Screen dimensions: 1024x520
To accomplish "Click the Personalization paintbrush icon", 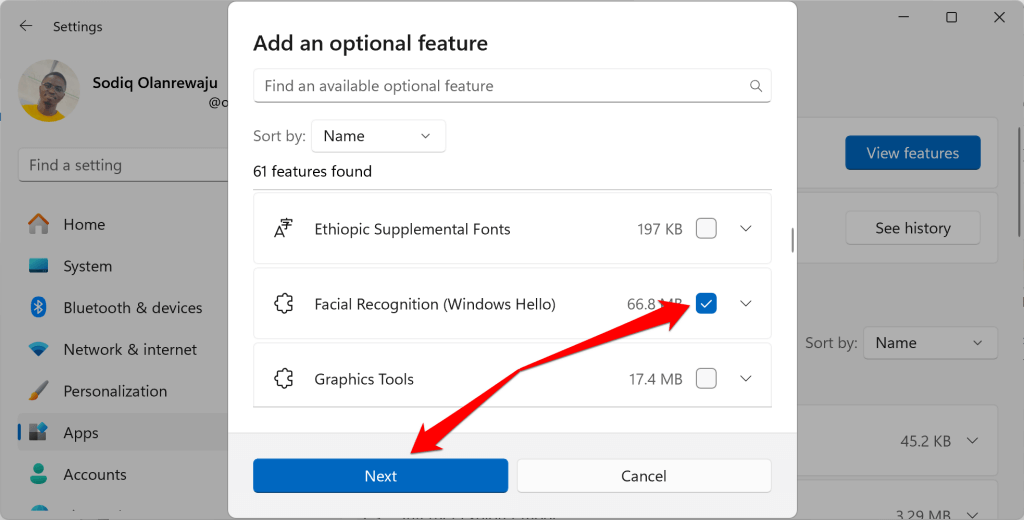I will [x=39, y=391].
